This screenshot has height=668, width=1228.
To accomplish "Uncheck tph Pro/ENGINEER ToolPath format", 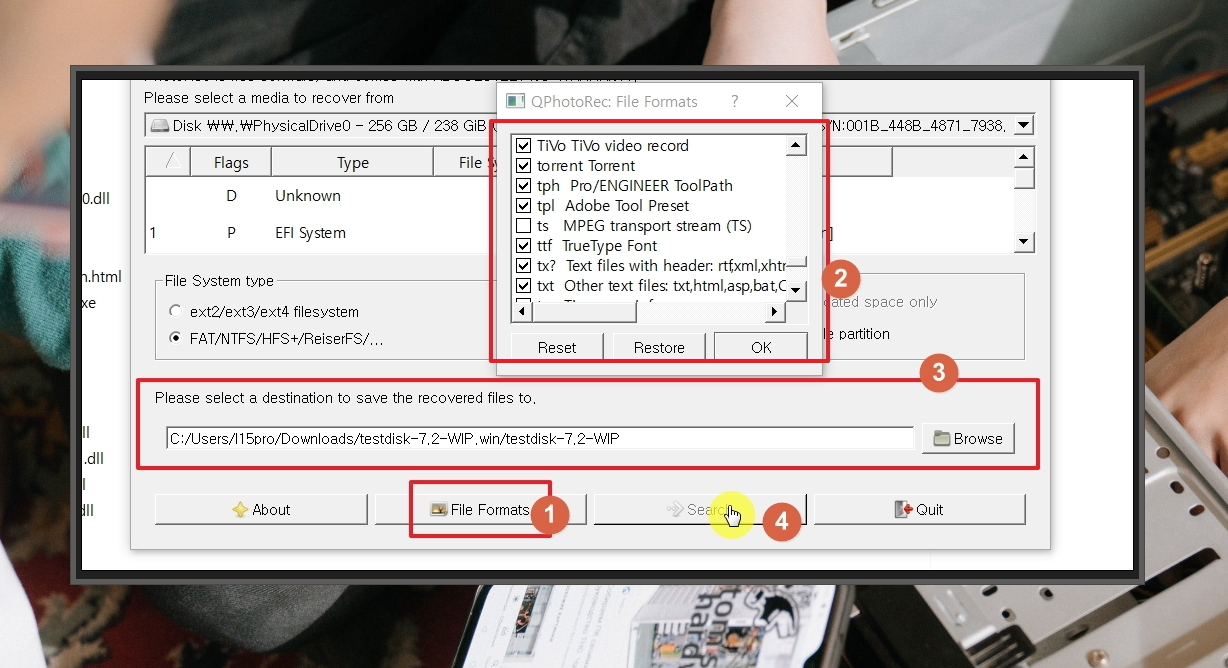I will tap(523, 186).
